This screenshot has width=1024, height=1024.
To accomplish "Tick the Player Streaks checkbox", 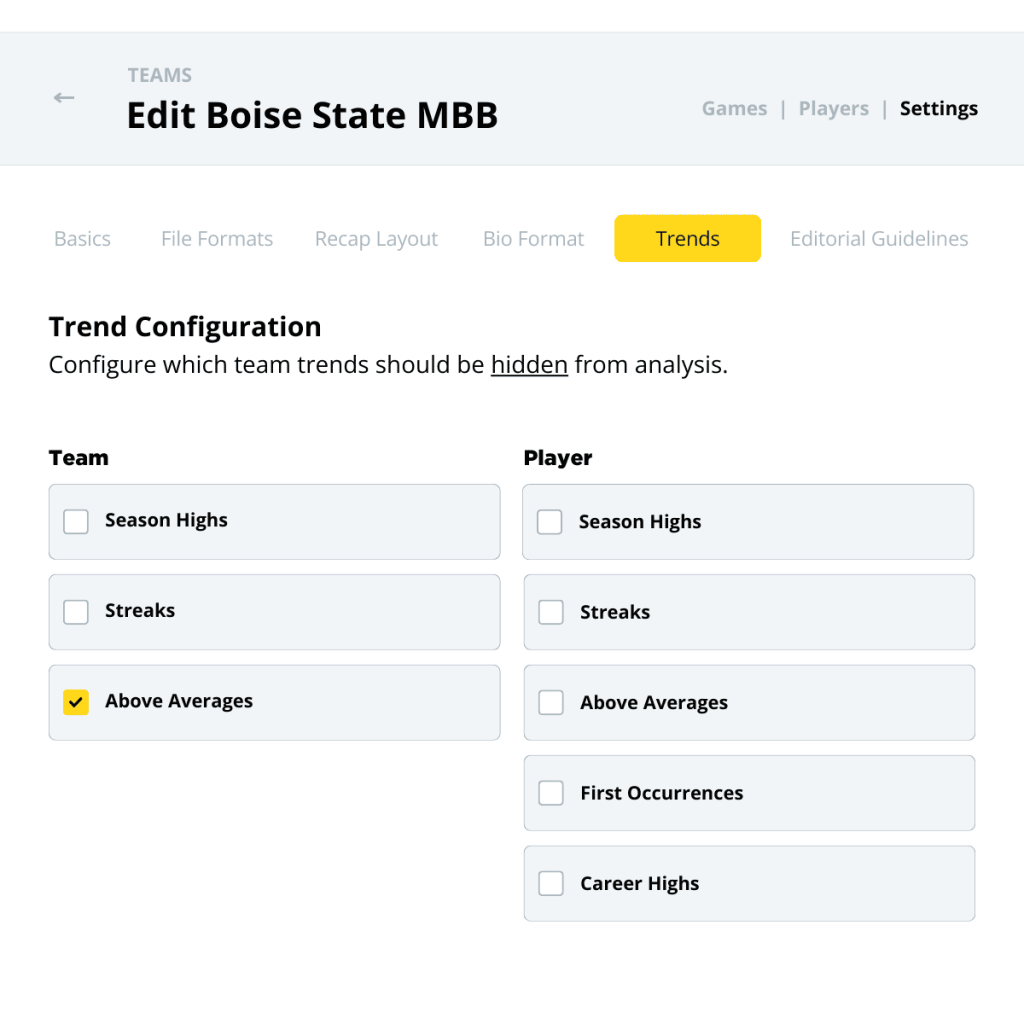I will (x=551, y=612).
